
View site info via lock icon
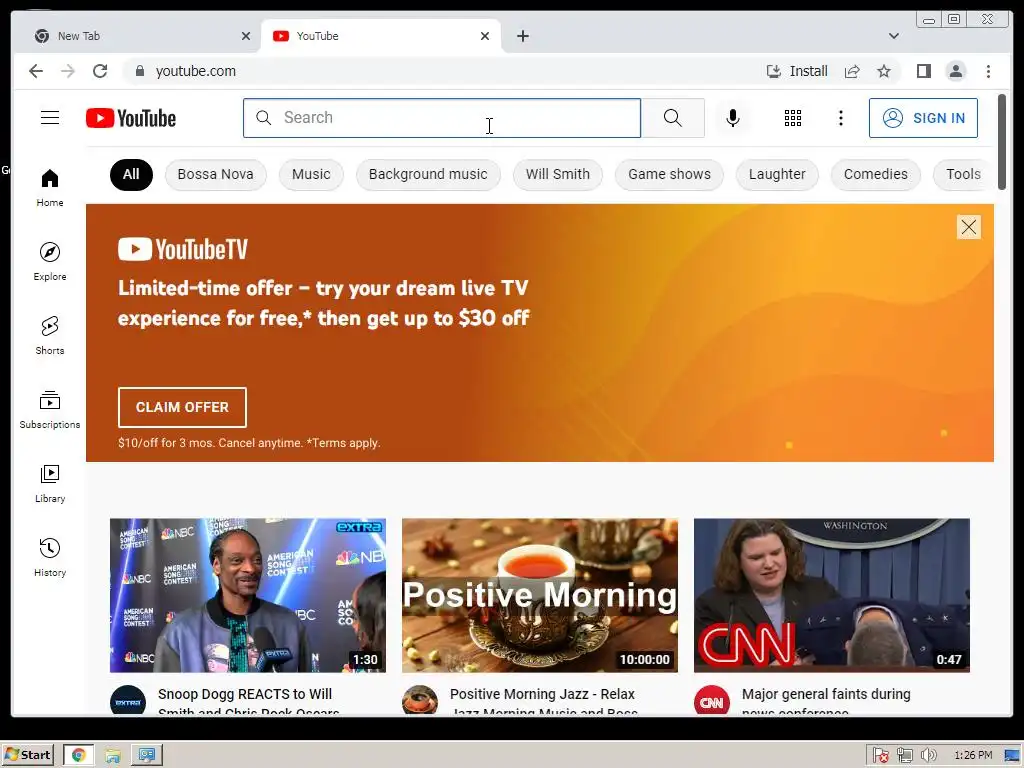139,71
